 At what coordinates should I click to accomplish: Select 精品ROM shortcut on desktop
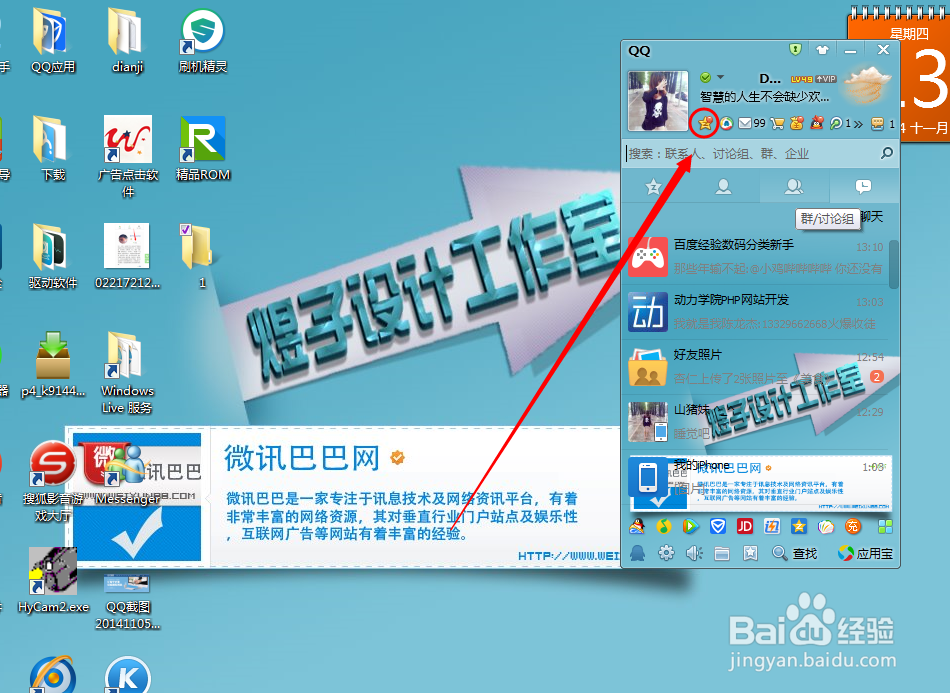[202, 149]
